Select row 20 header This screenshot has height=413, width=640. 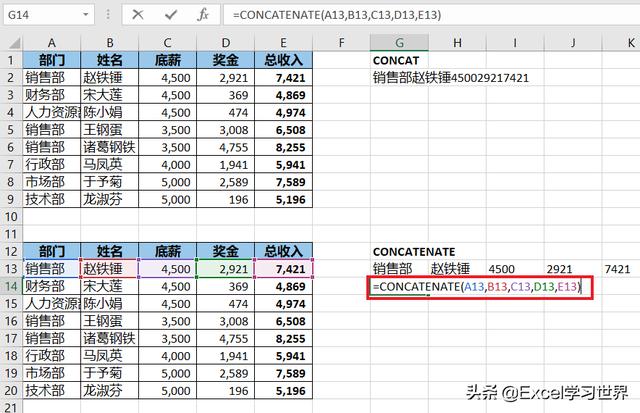(x=11, y=391)
